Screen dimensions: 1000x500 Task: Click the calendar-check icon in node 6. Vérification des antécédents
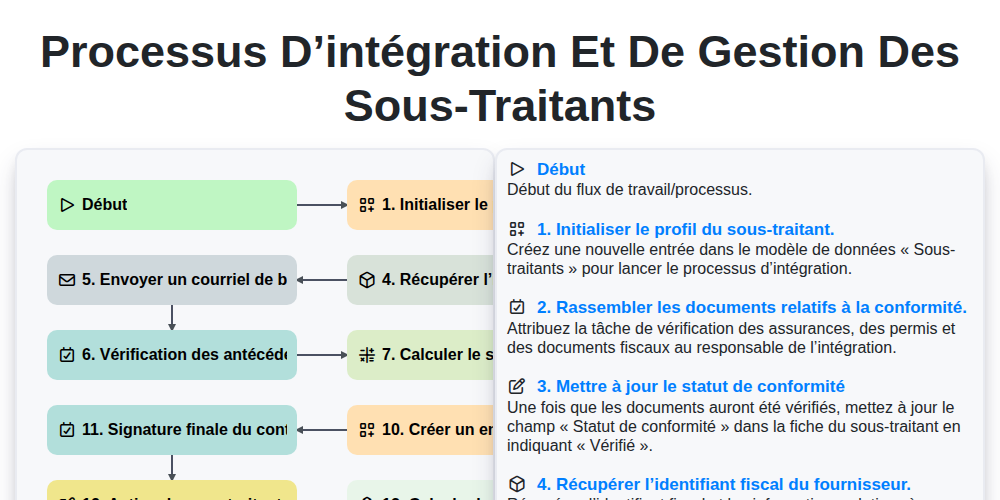(67, 355)
